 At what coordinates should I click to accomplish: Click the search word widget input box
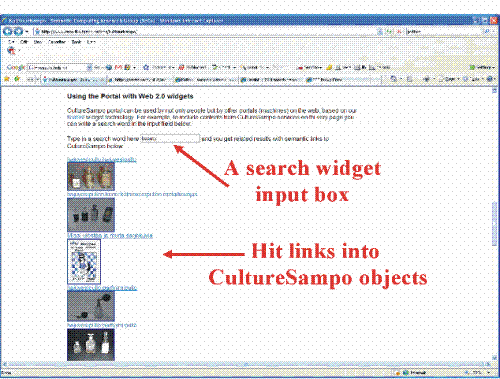(x=170, y=138)
